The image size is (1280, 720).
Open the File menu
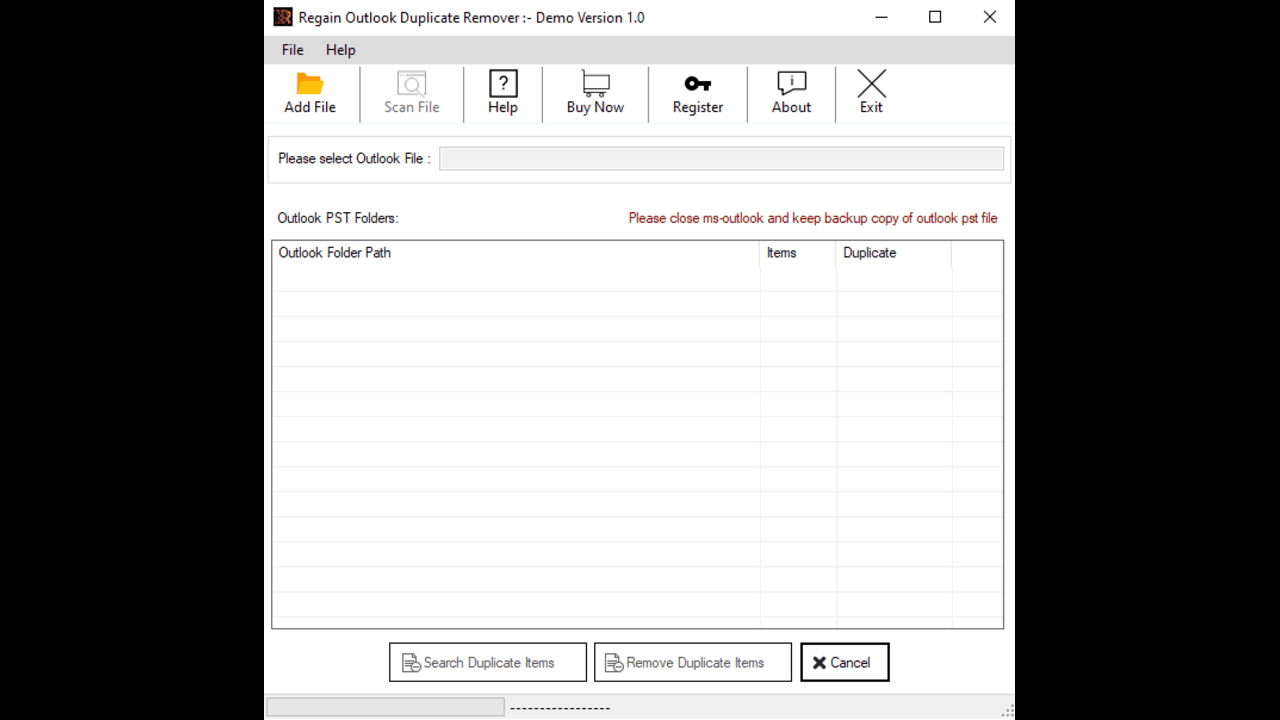pos(293,50)
